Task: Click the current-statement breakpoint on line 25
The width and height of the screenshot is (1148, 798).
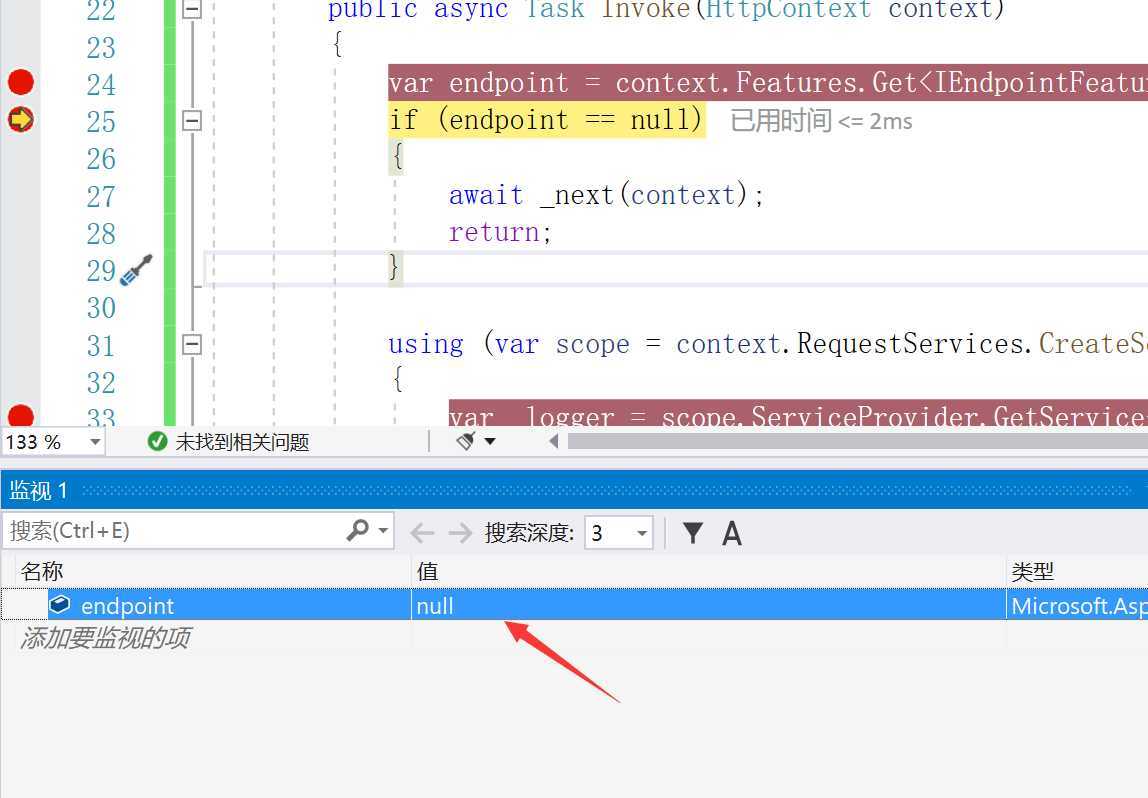Action: point(20,119)
